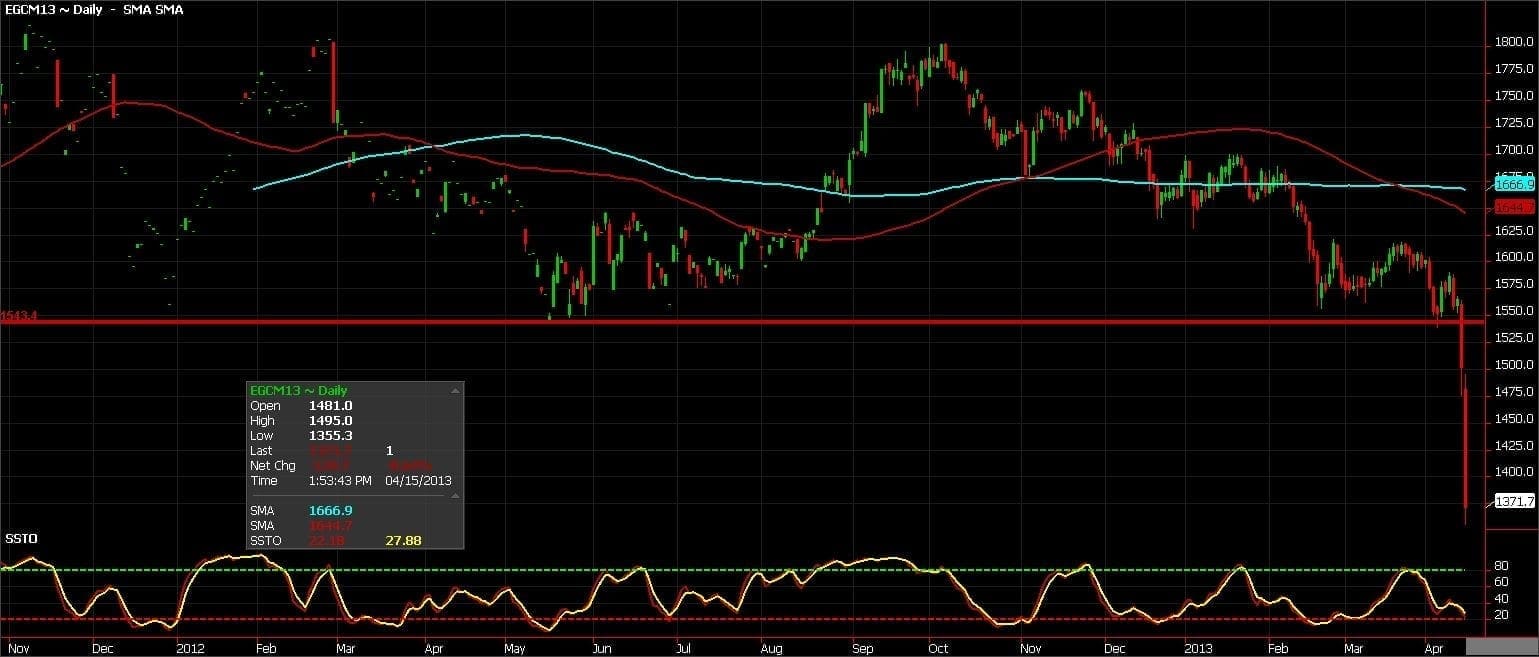
Task: Click the SSTO indicator panel label
Action: 21,539
